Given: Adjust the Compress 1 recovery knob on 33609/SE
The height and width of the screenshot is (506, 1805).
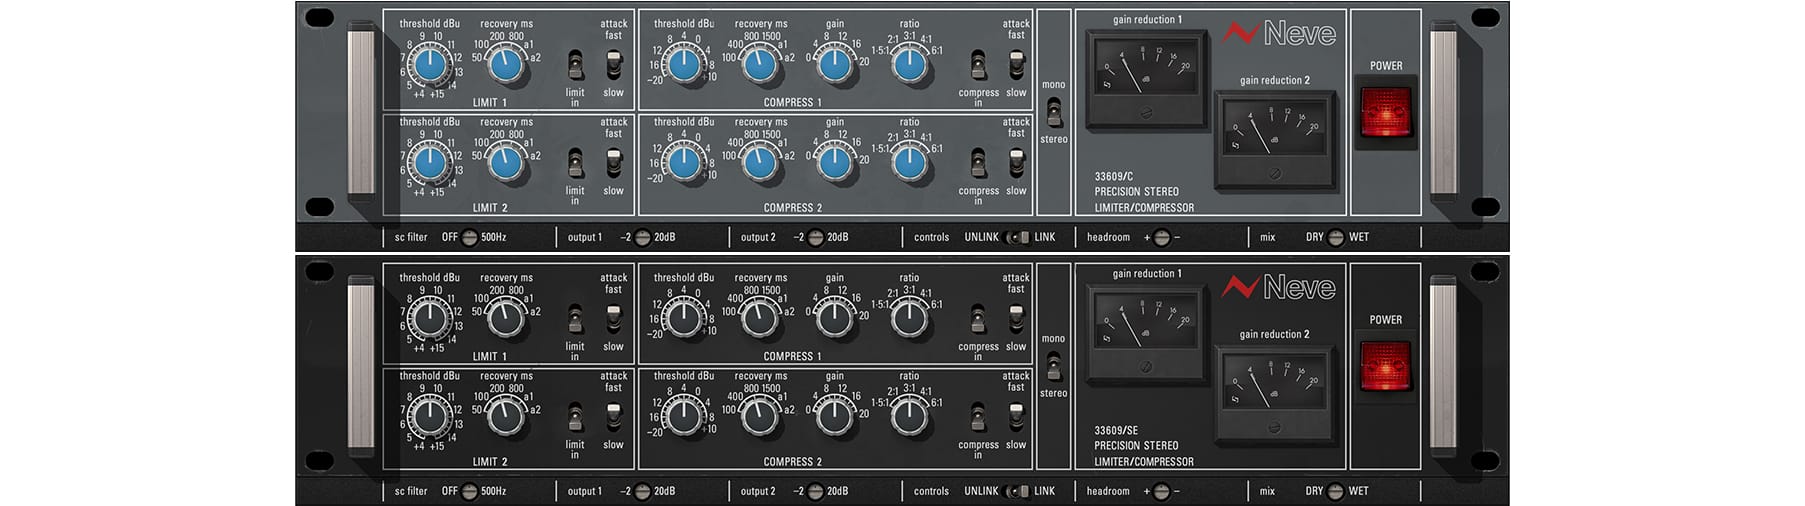Looking at the screenshot, I should [x=760, y=319].
